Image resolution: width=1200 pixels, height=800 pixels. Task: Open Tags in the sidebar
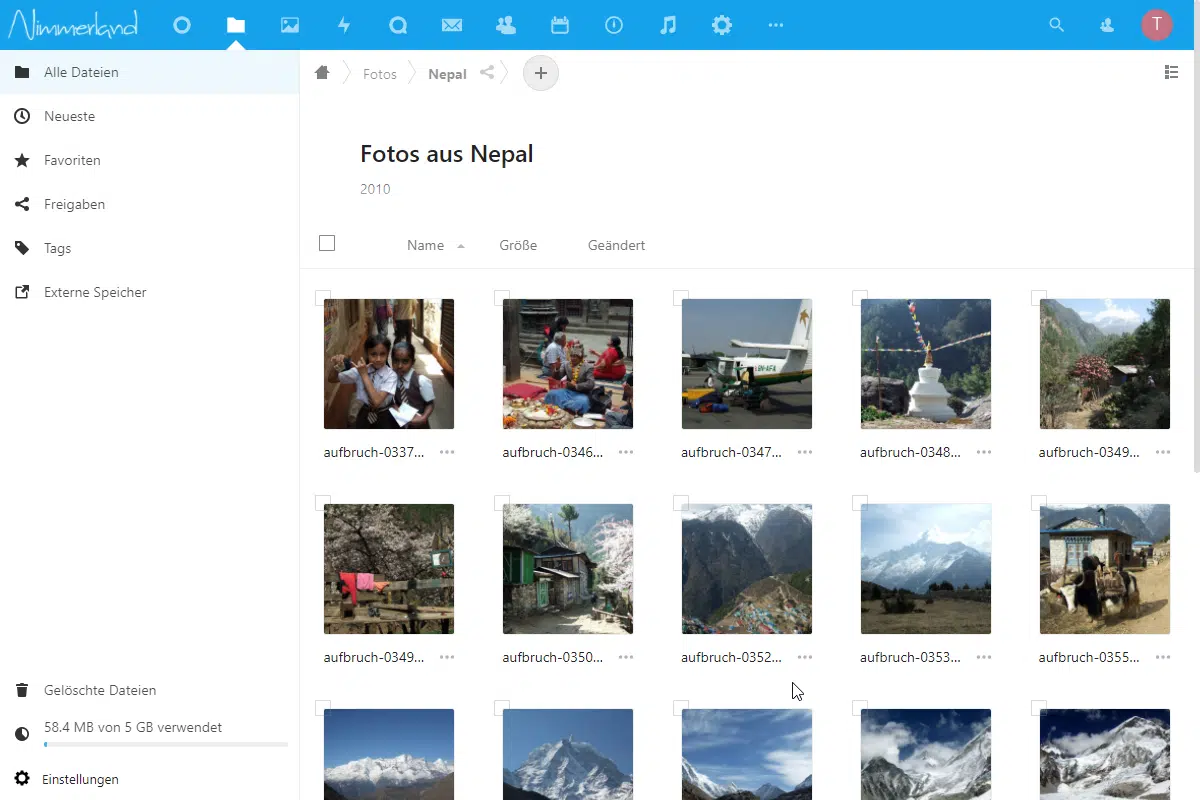coord(150,248)
